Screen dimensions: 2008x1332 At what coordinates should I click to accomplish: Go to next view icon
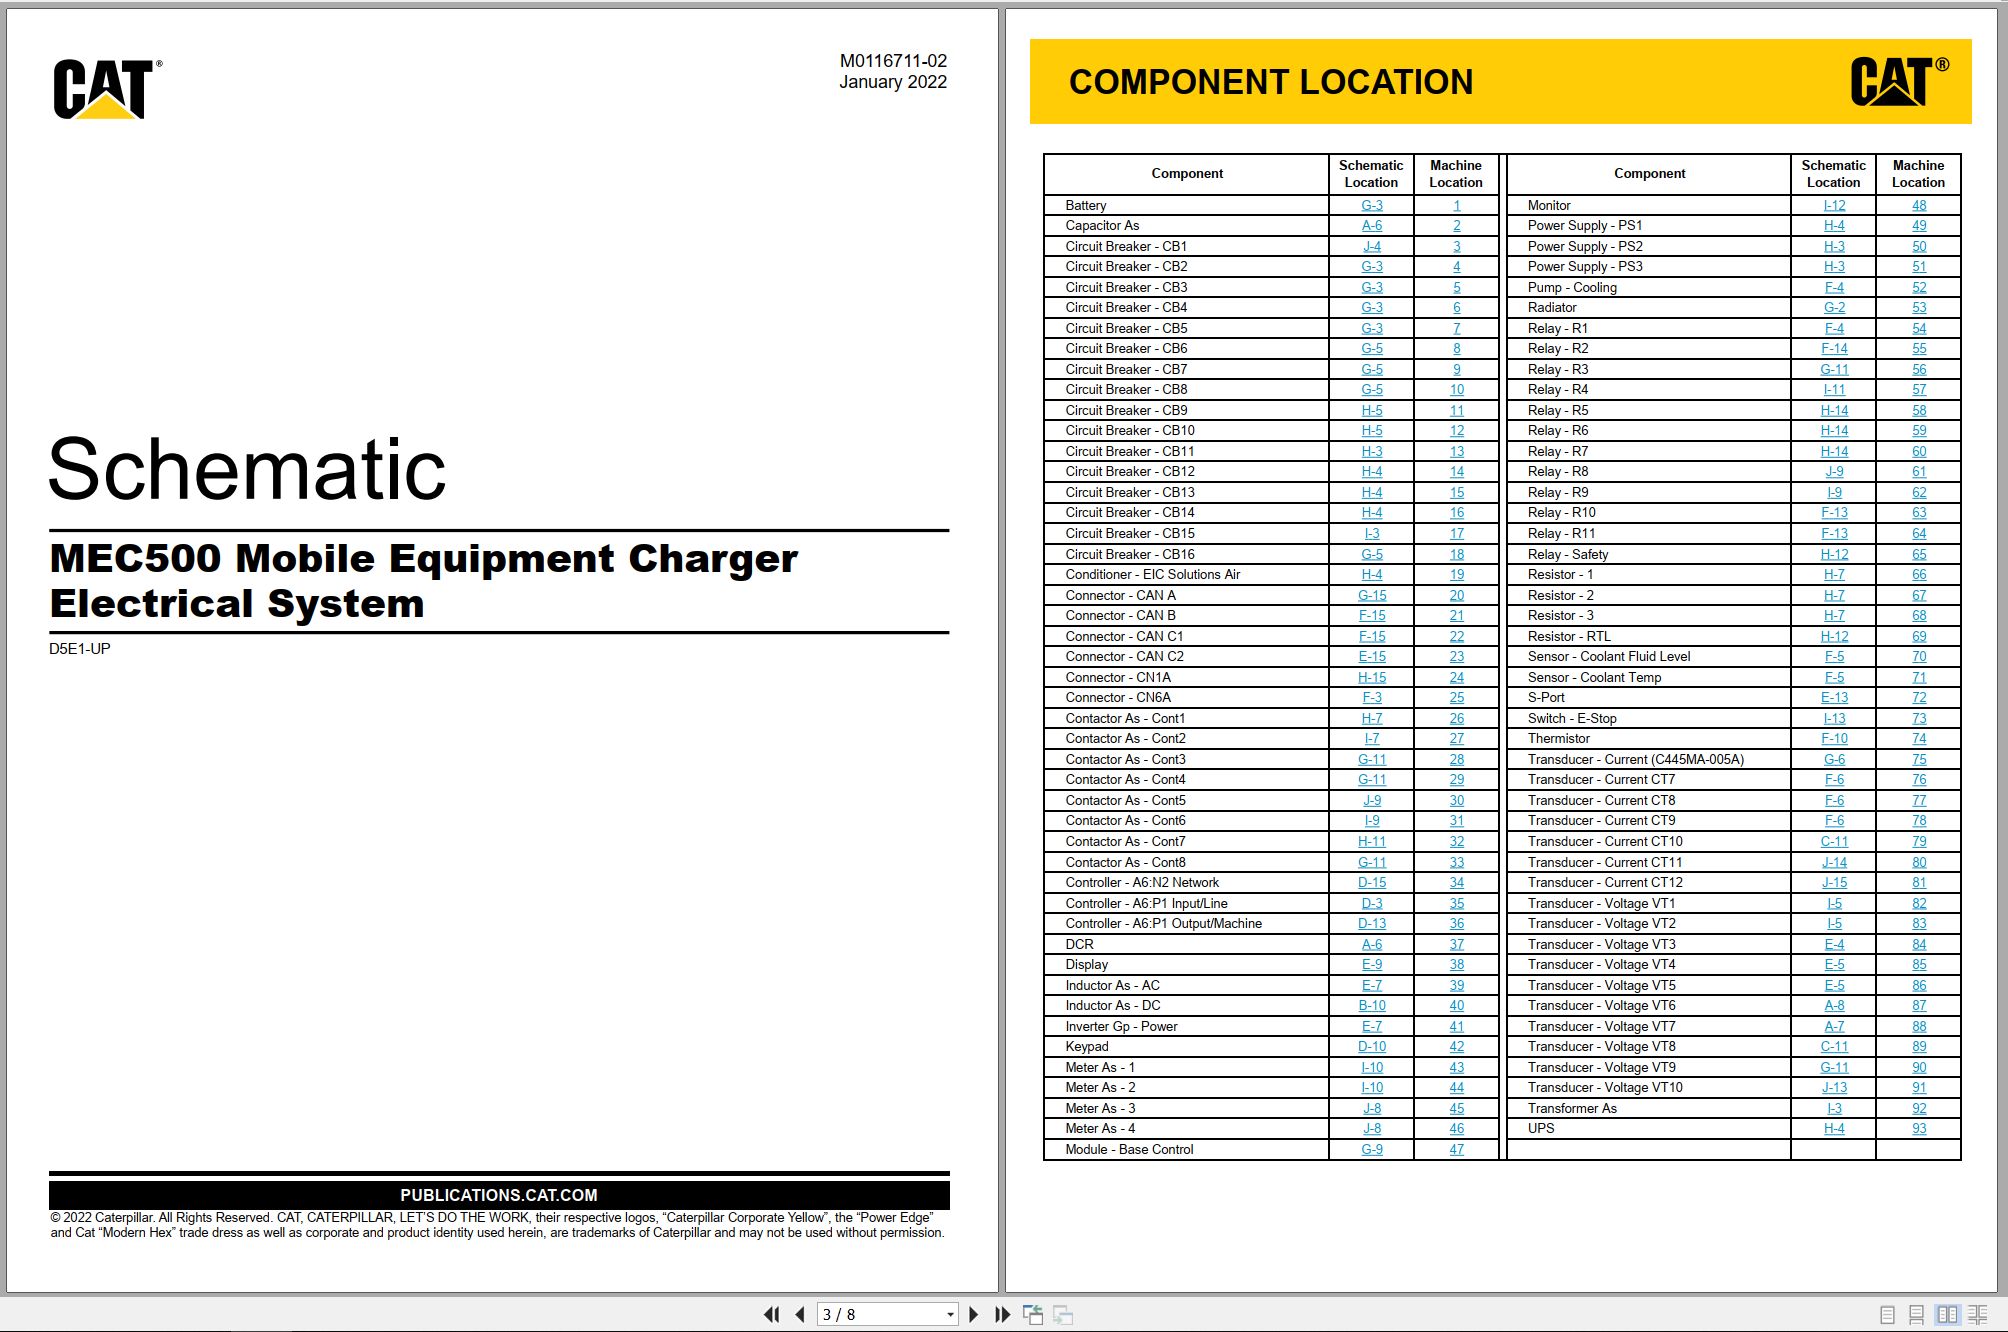tap(1063, 1314)
